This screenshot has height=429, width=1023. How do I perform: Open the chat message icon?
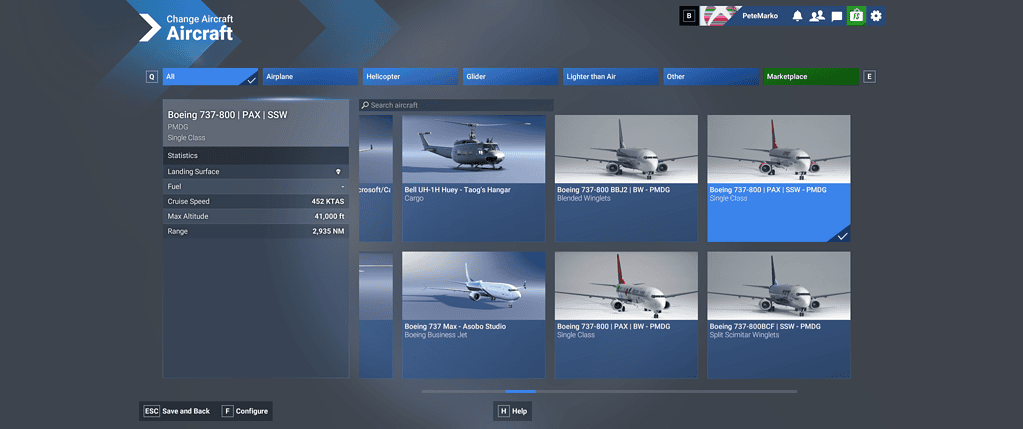coord(836,16)
